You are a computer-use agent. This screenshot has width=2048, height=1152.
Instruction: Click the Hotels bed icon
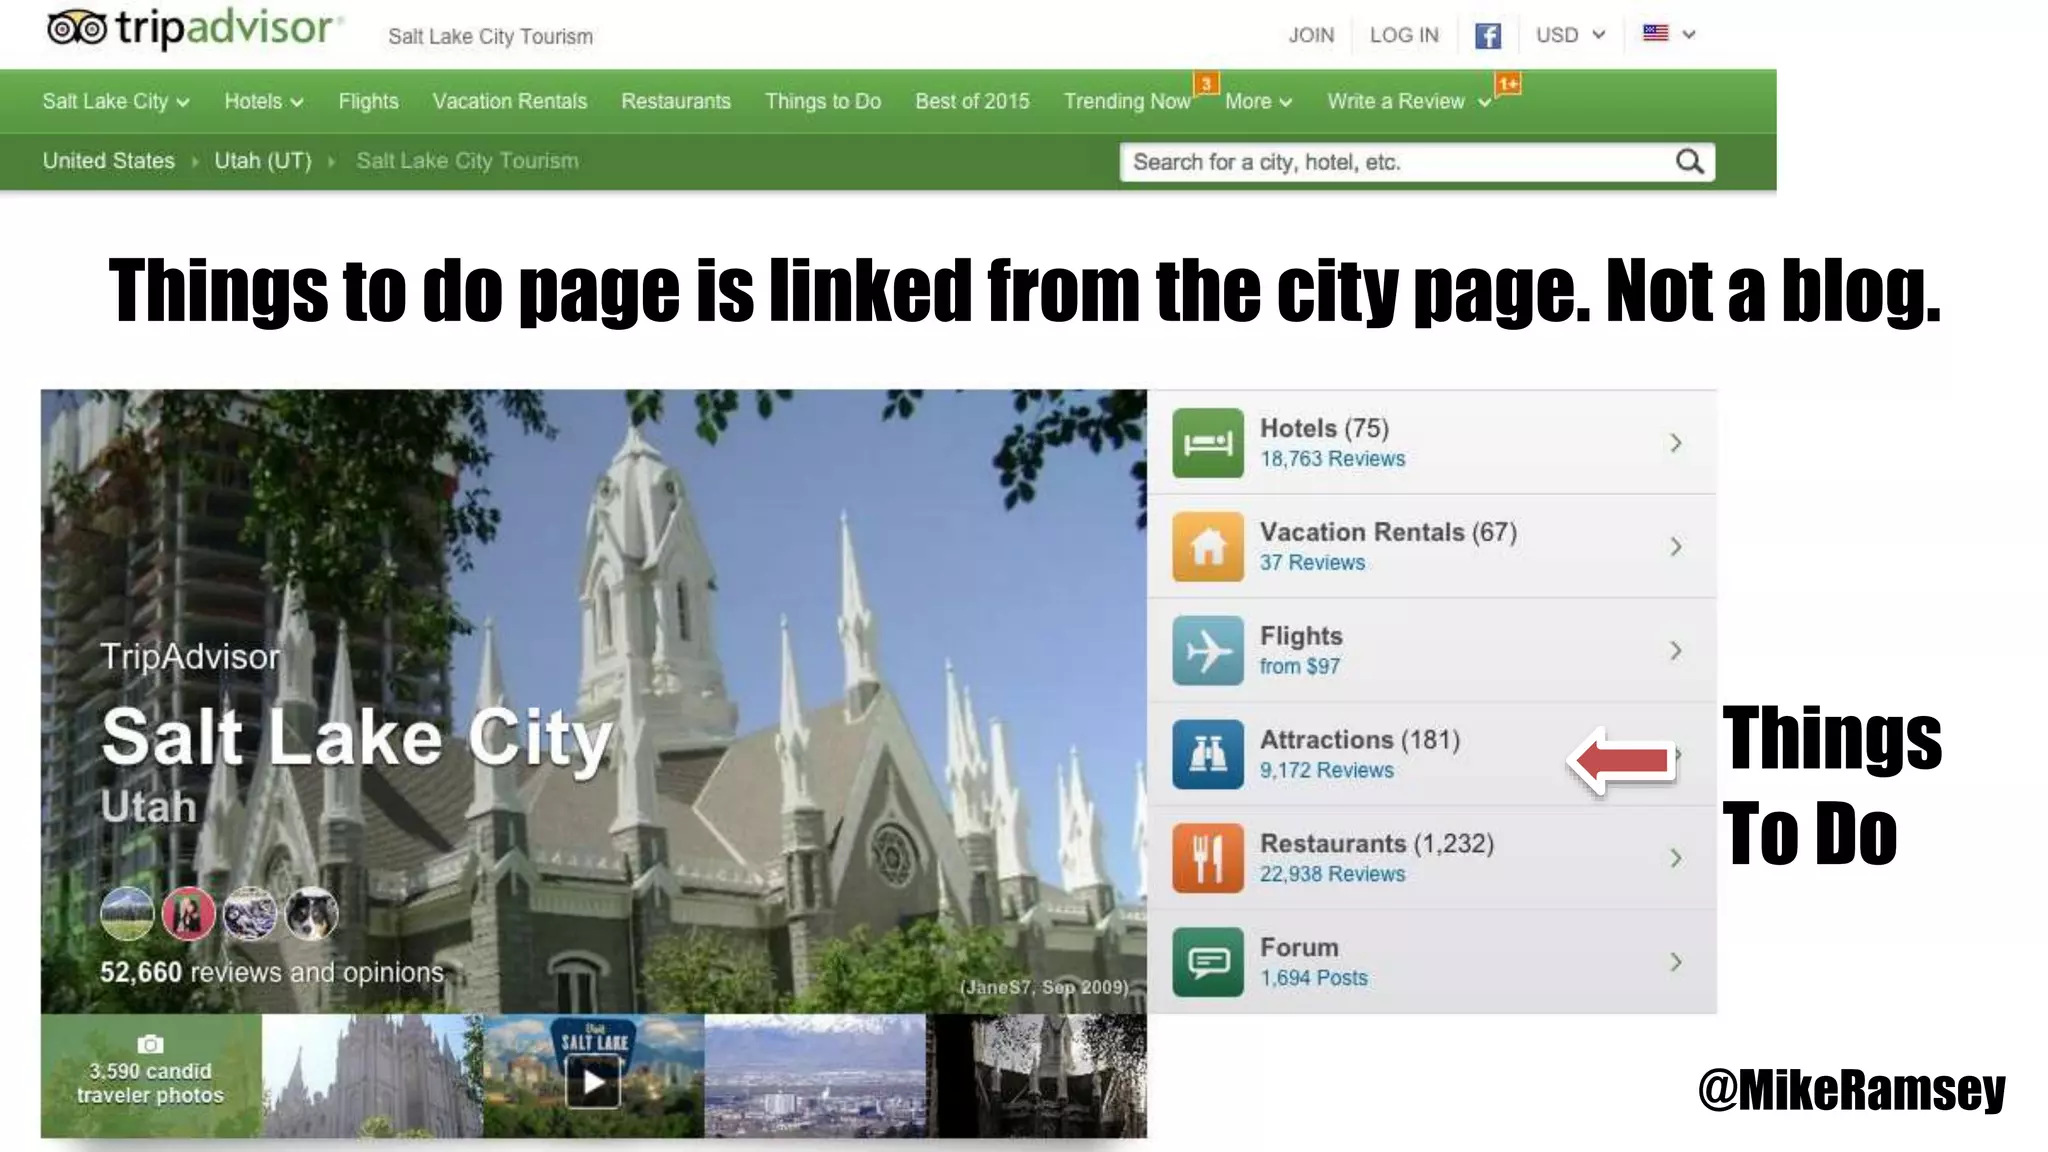[x=1208, y=443]
